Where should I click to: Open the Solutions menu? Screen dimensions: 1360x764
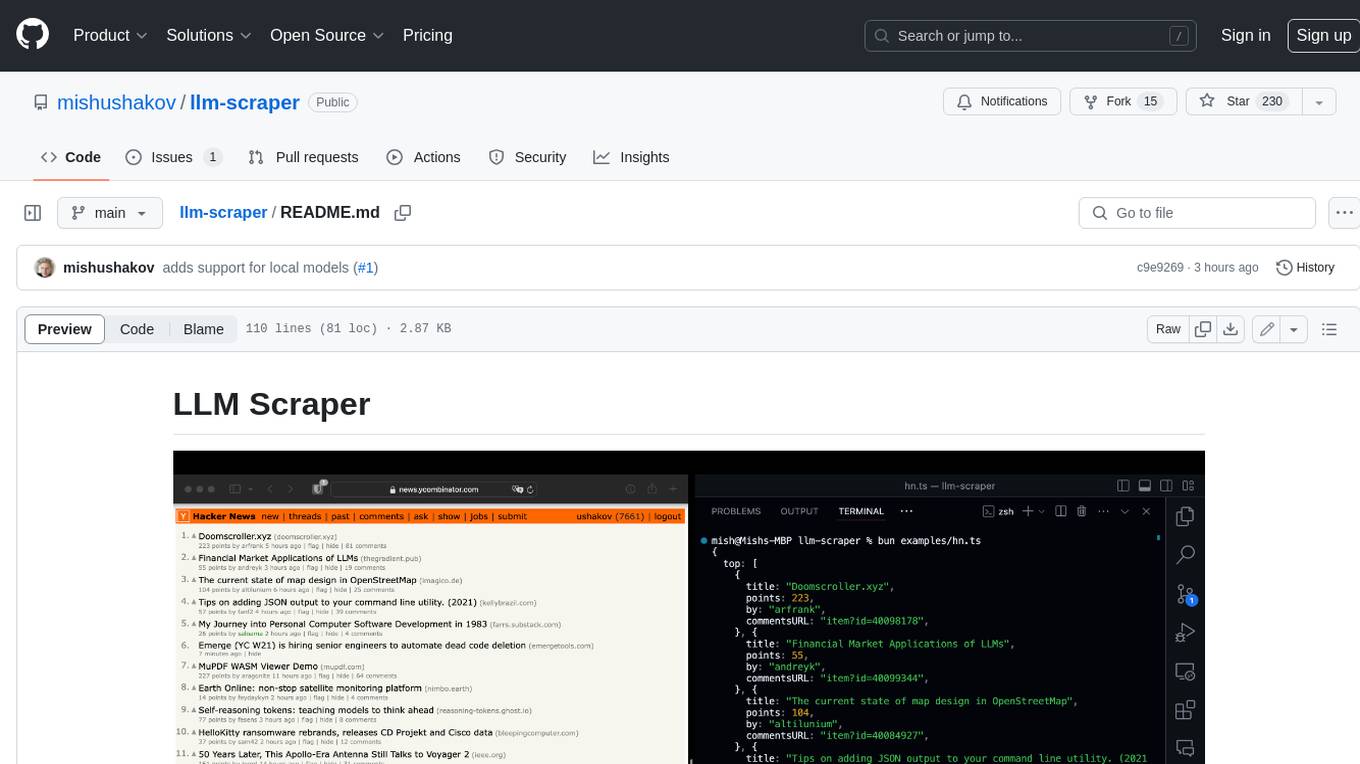(208, 35)
